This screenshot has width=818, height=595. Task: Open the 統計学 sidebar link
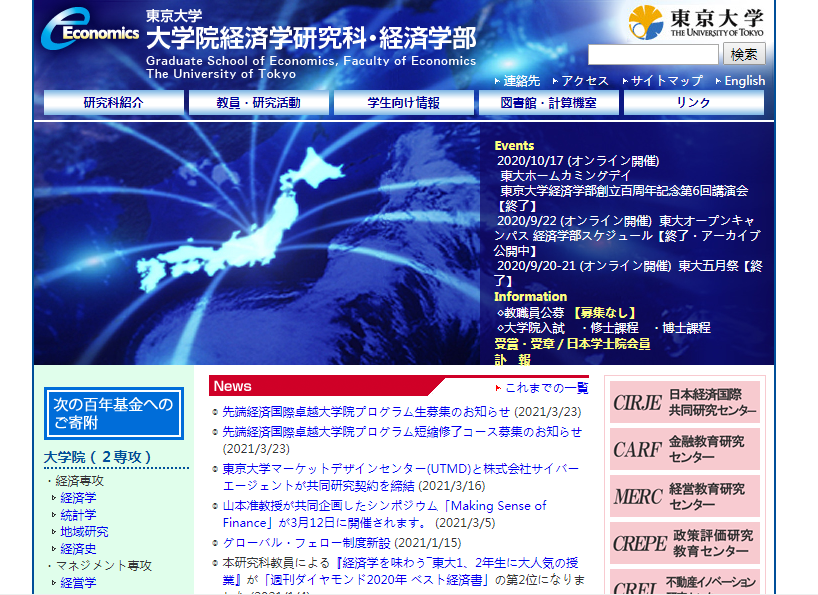pyautogui.click(x=78, y=515)
